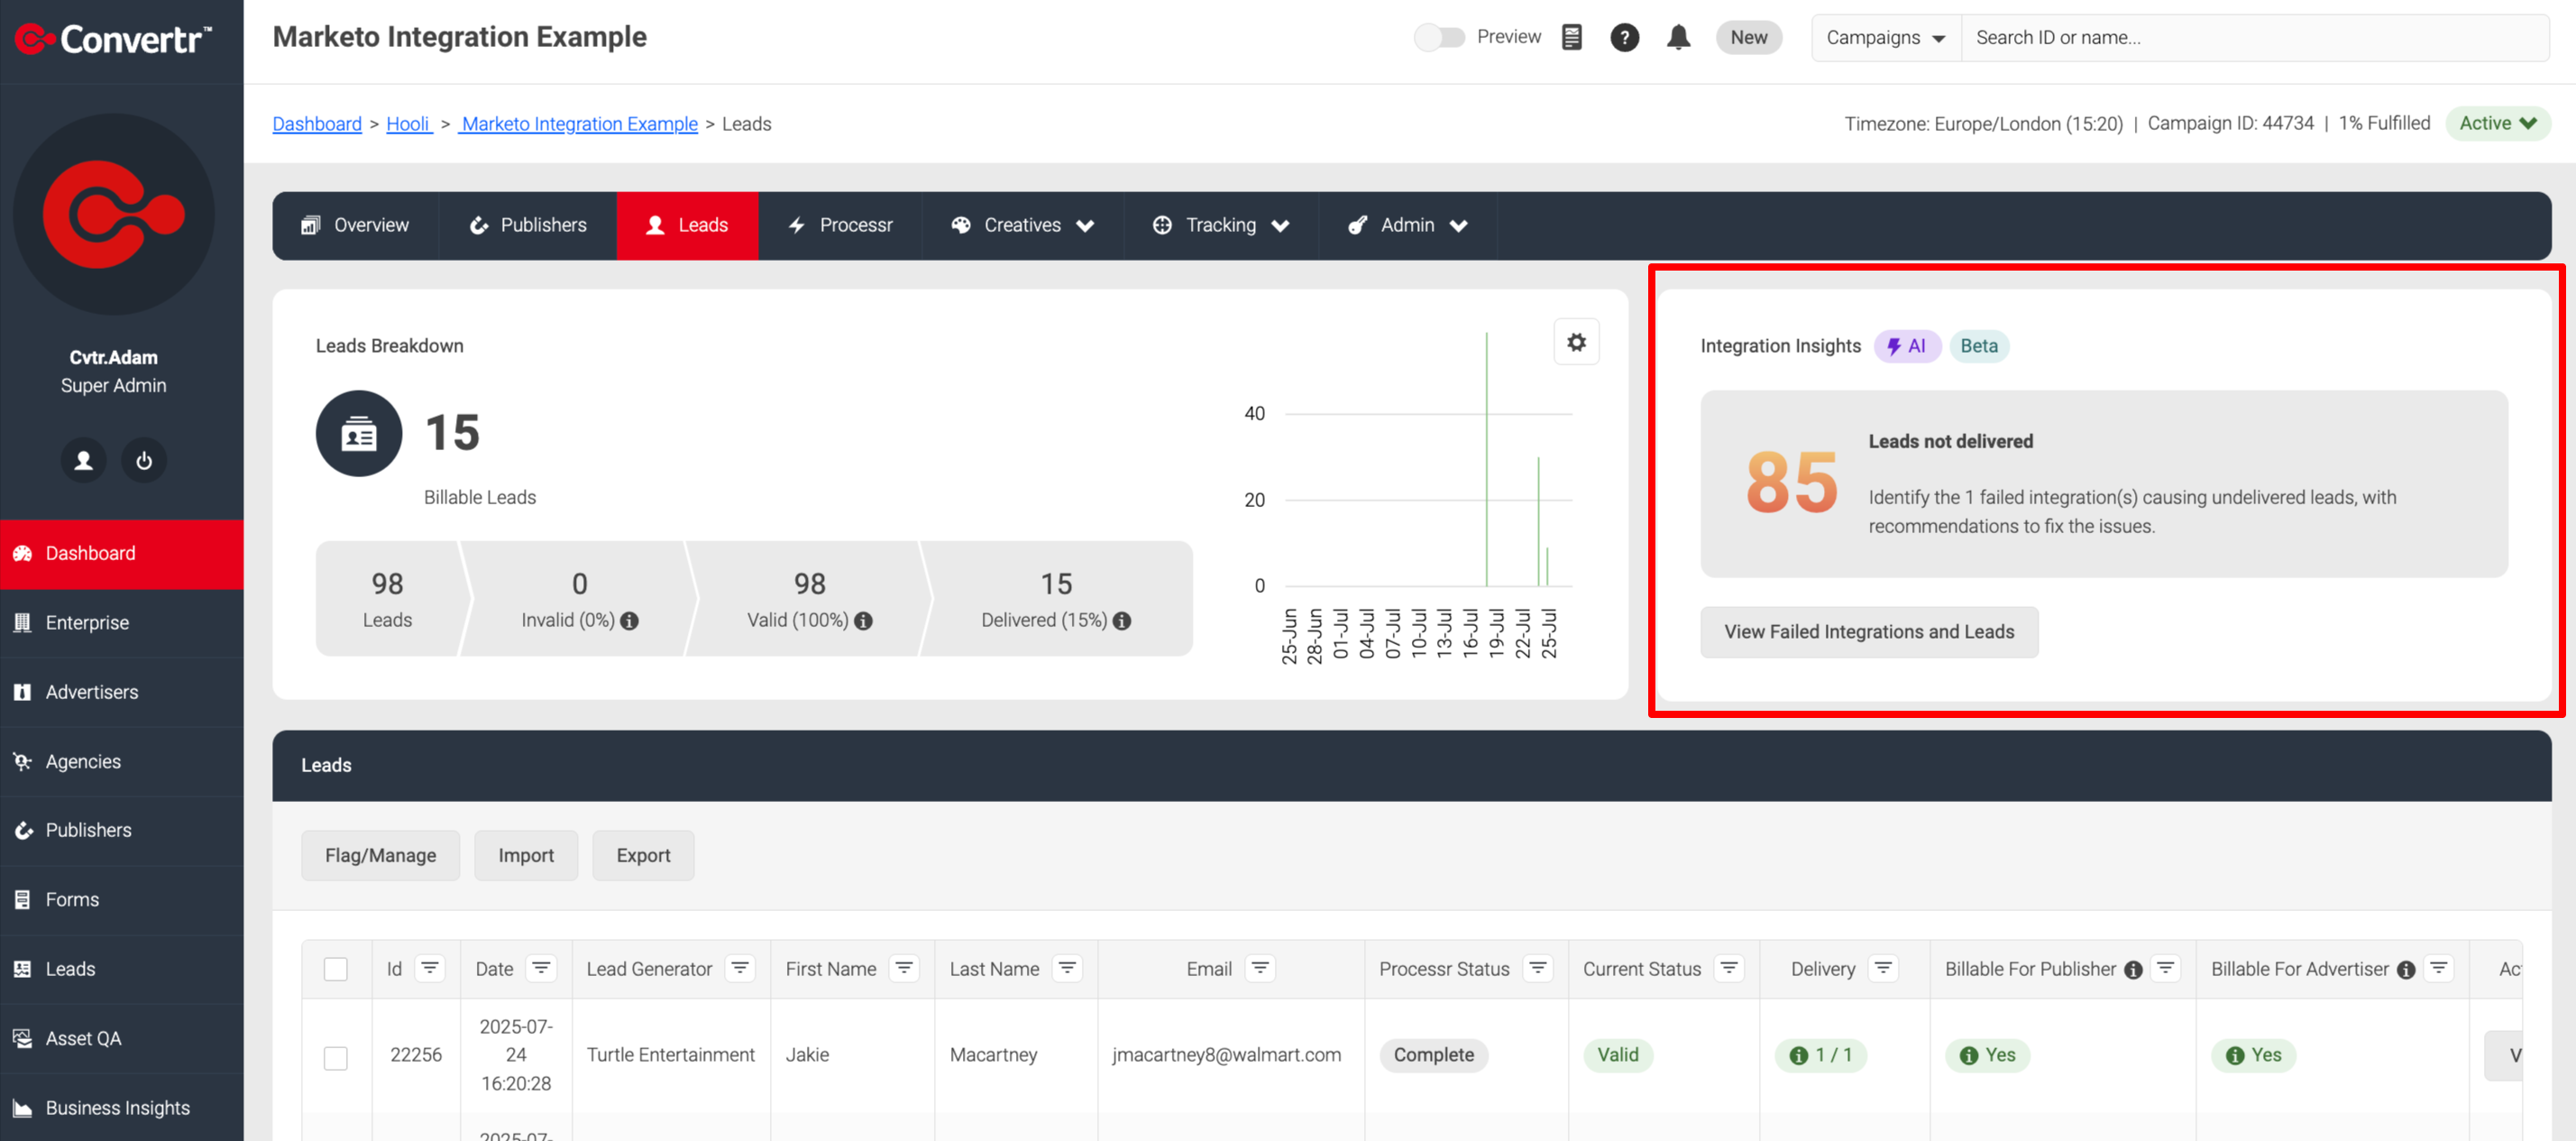Enable the Preview toggle
Screen dimensions: 2576x1141
(1440, 36)
